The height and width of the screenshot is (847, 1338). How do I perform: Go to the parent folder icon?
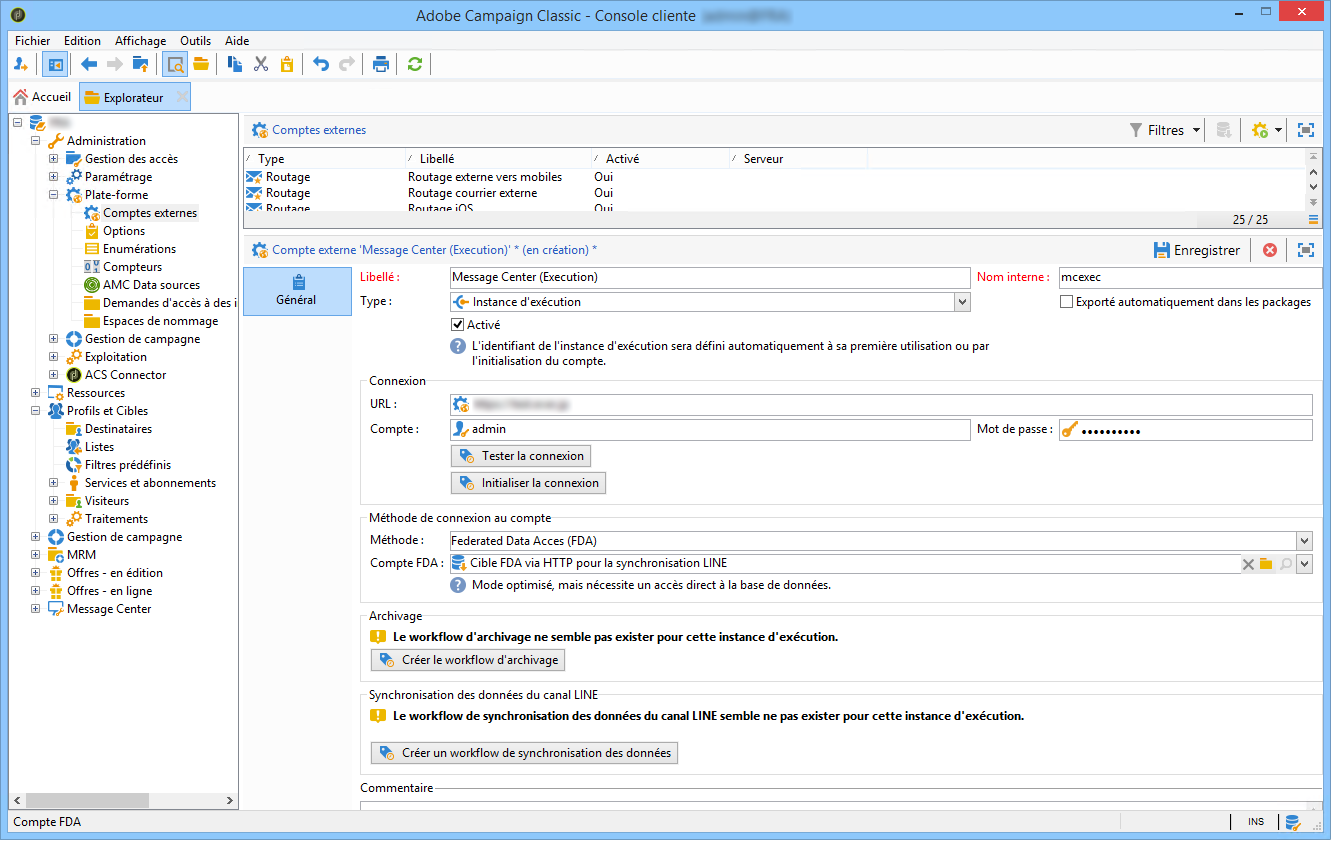click(140, 65)
